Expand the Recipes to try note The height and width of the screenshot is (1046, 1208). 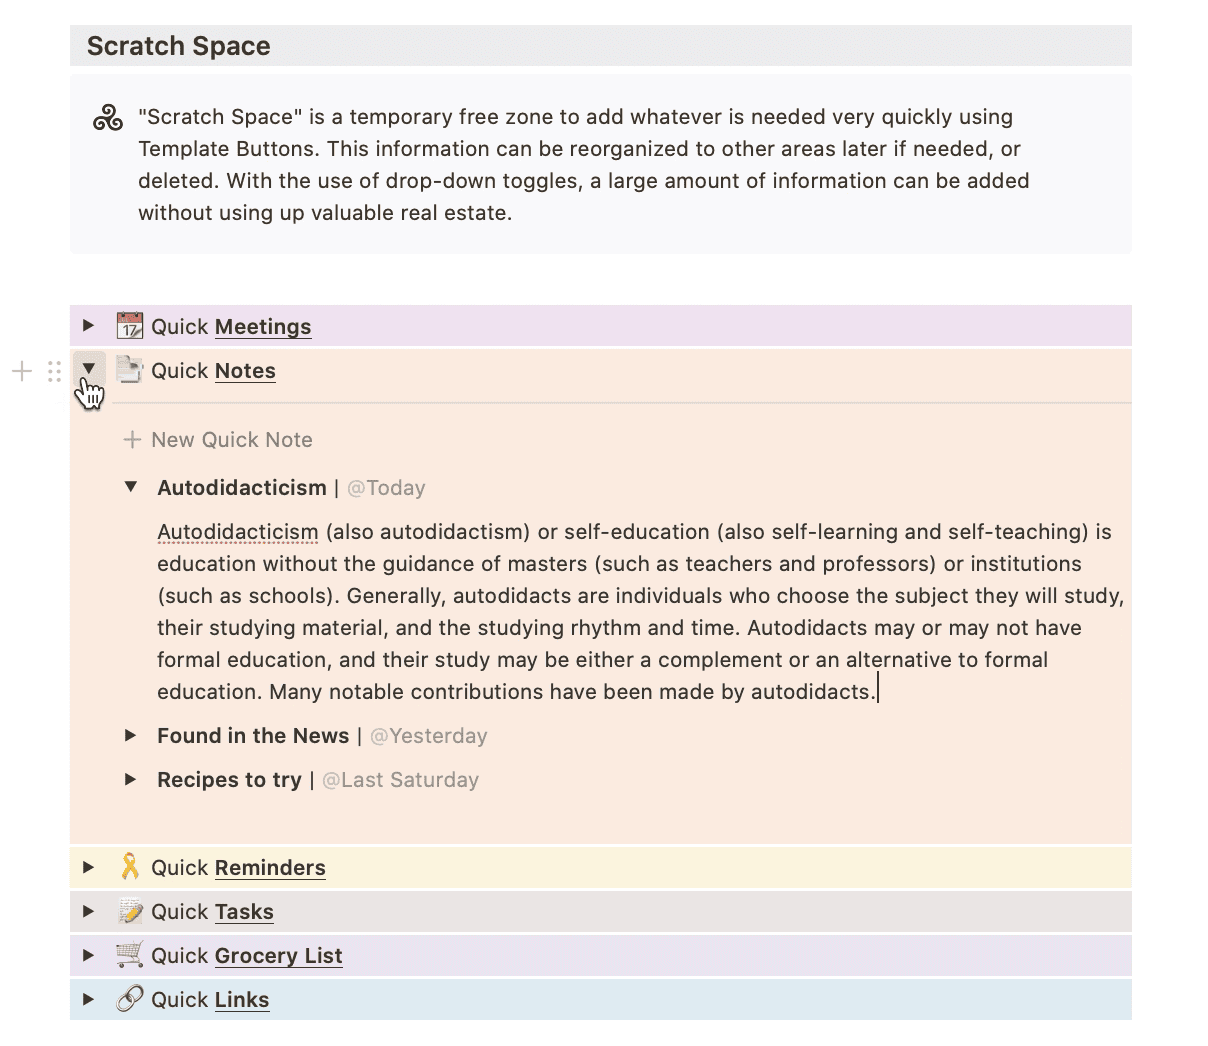131,779
